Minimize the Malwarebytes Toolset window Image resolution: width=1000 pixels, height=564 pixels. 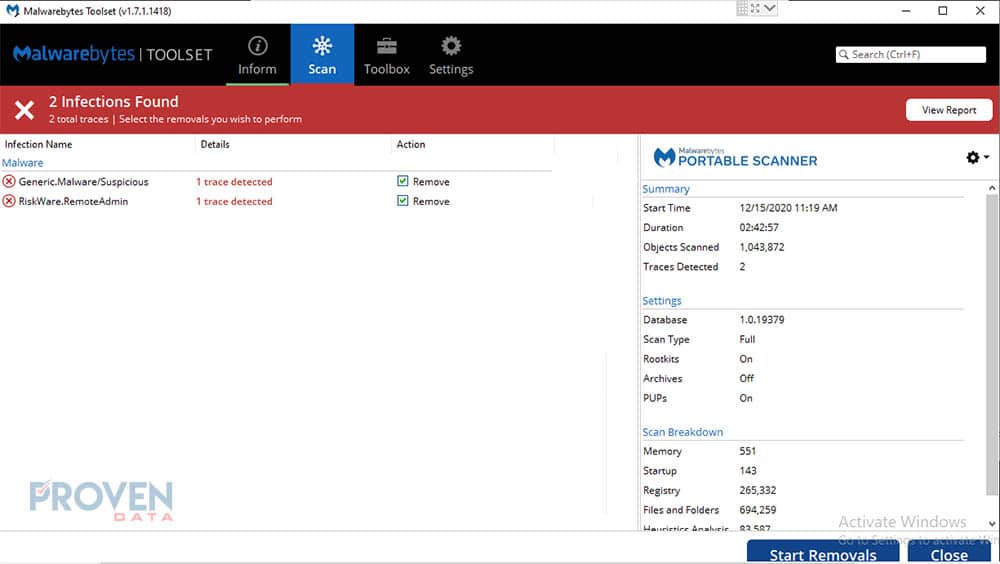906,11
